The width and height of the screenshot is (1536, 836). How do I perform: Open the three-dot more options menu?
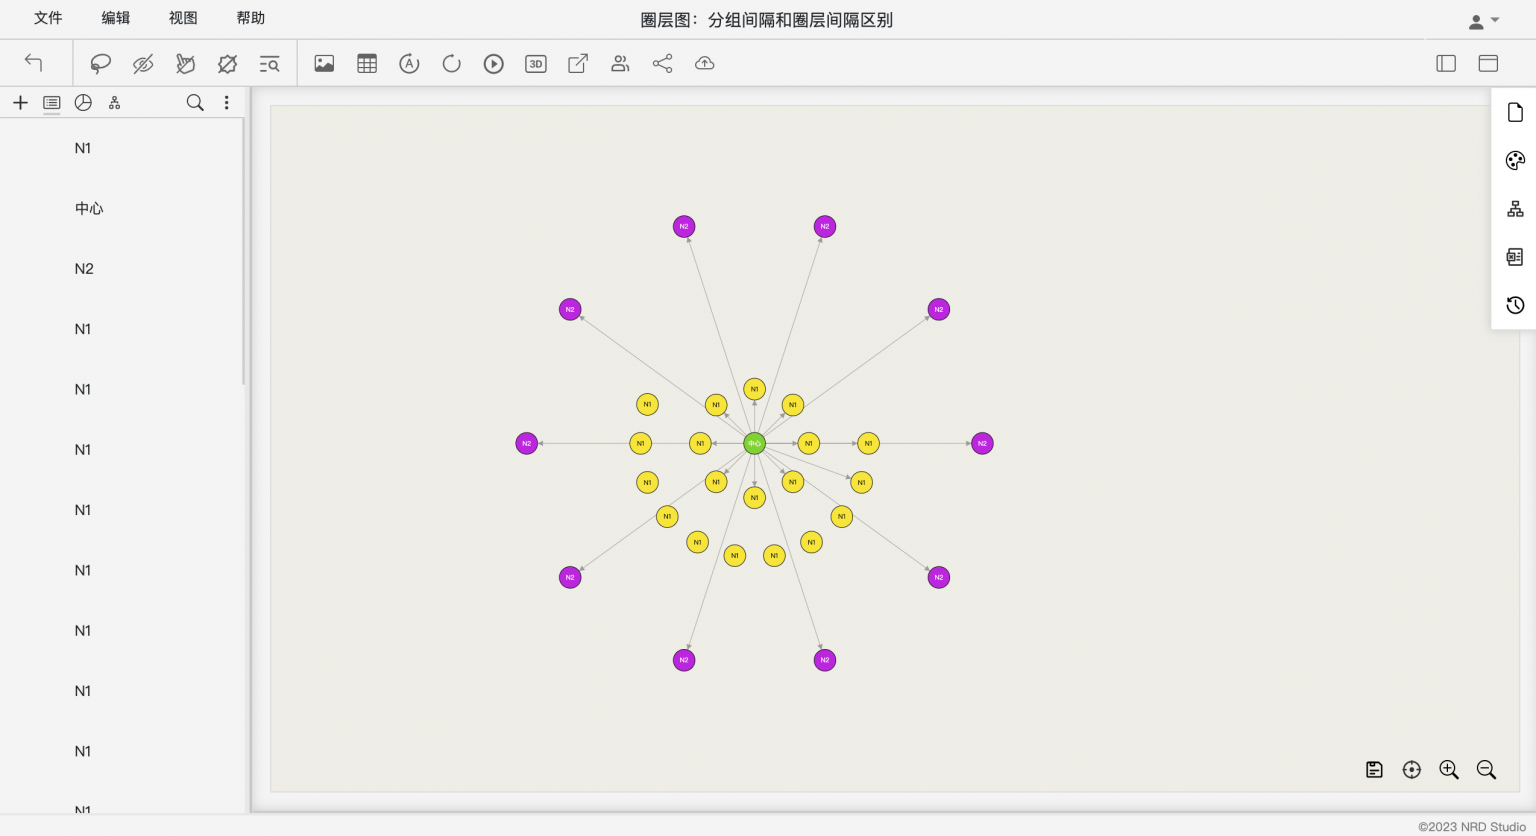(227, 103)
